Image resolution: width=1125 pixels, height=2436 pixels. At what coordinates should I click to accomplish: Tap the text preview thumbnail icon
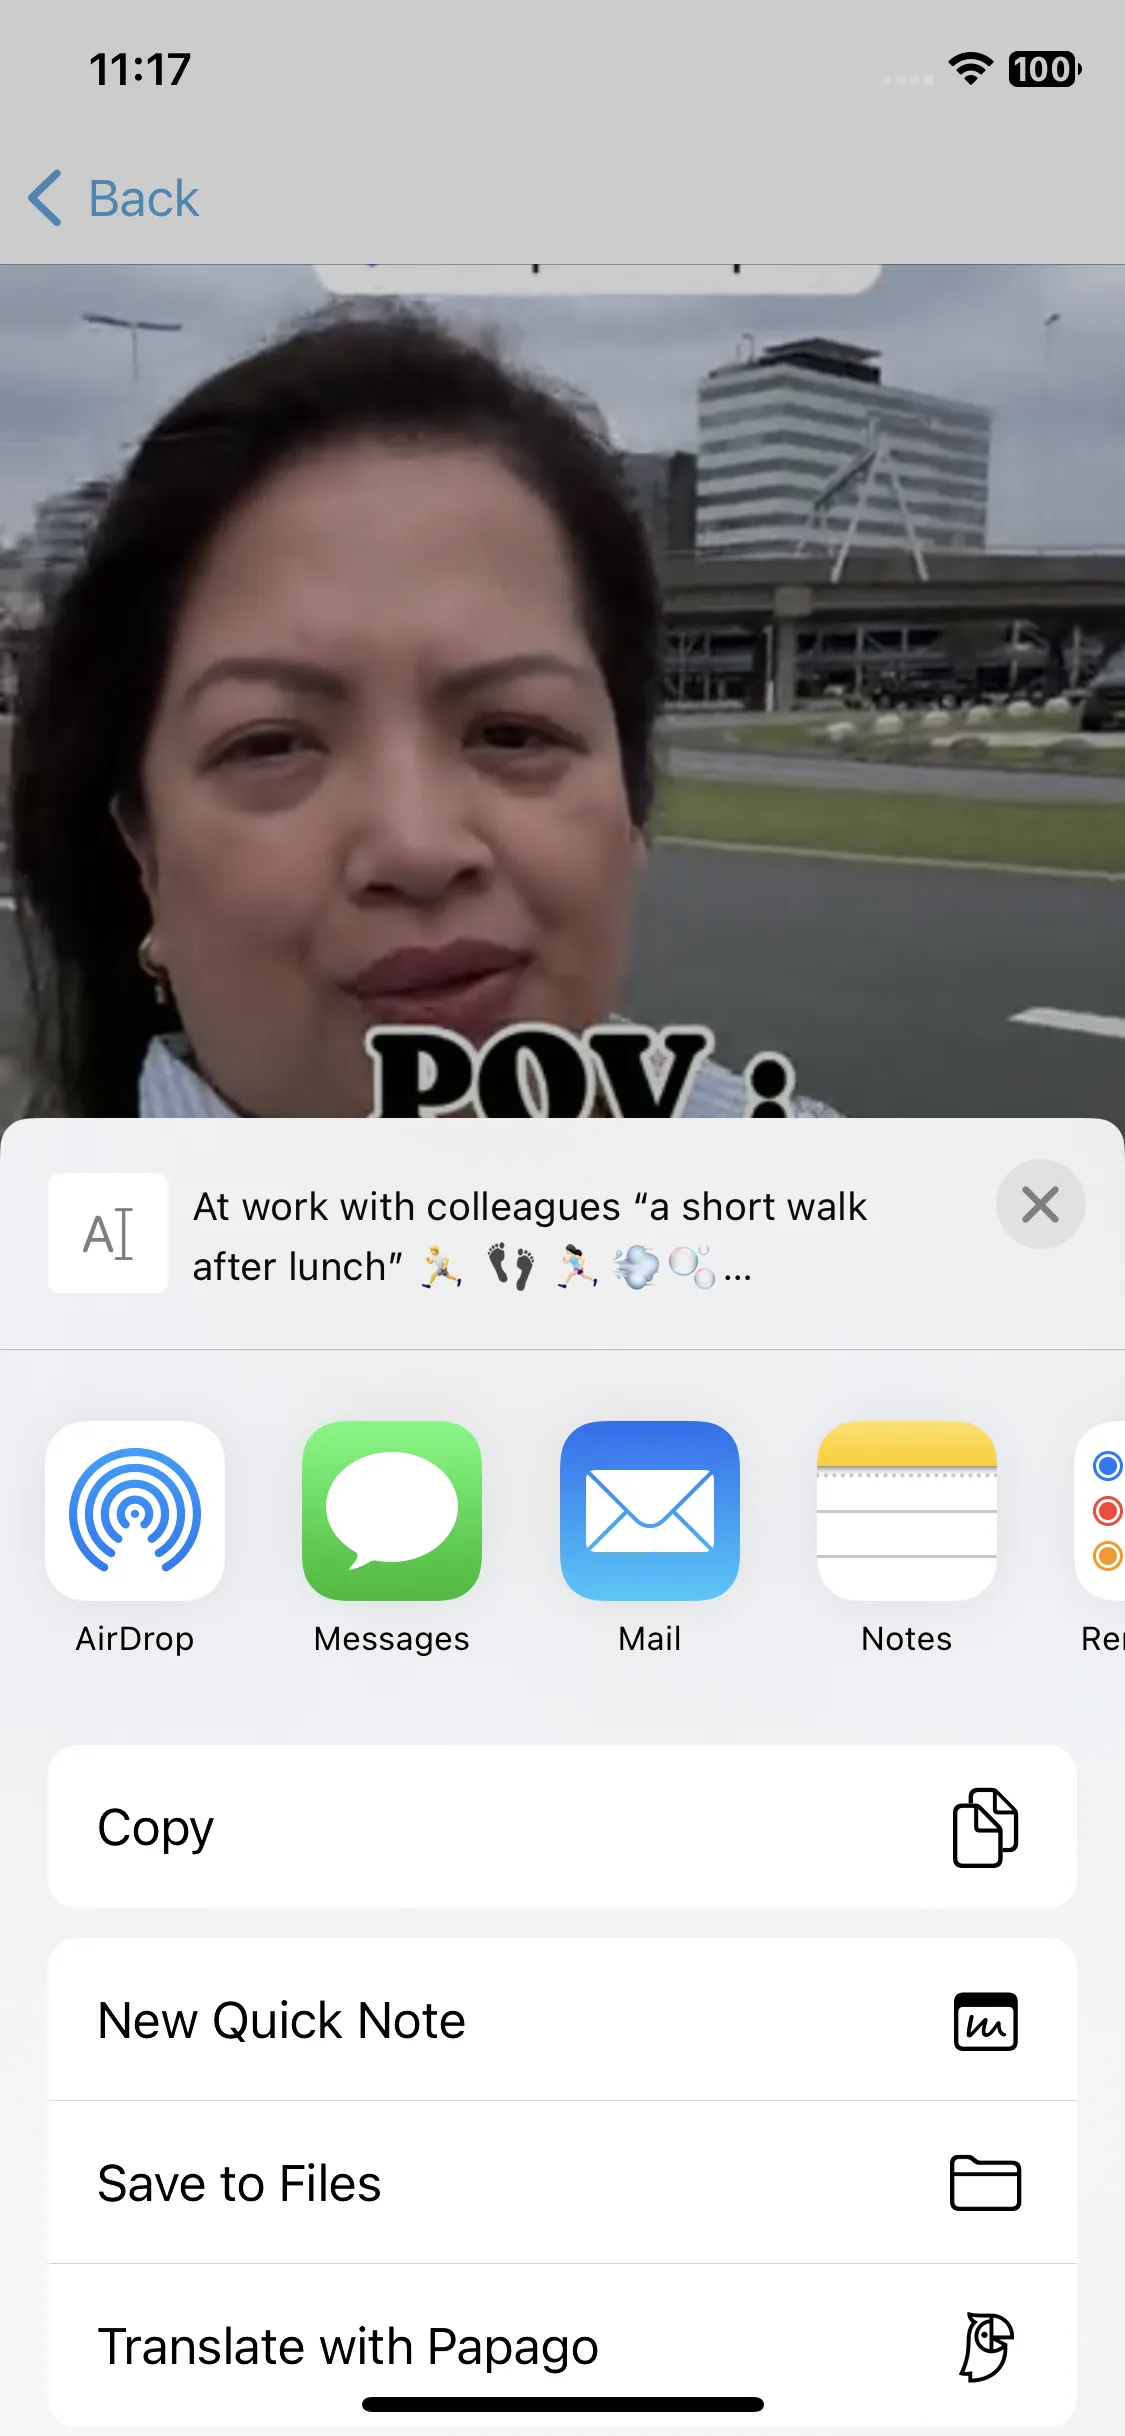108,1233
